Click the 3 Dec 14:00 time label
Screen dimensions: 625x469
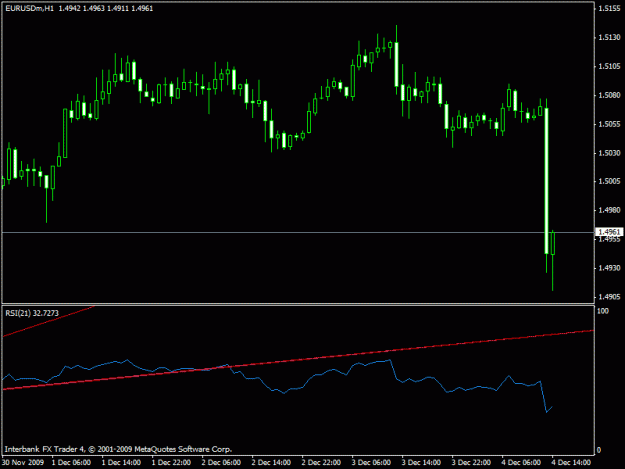point(421,463)
